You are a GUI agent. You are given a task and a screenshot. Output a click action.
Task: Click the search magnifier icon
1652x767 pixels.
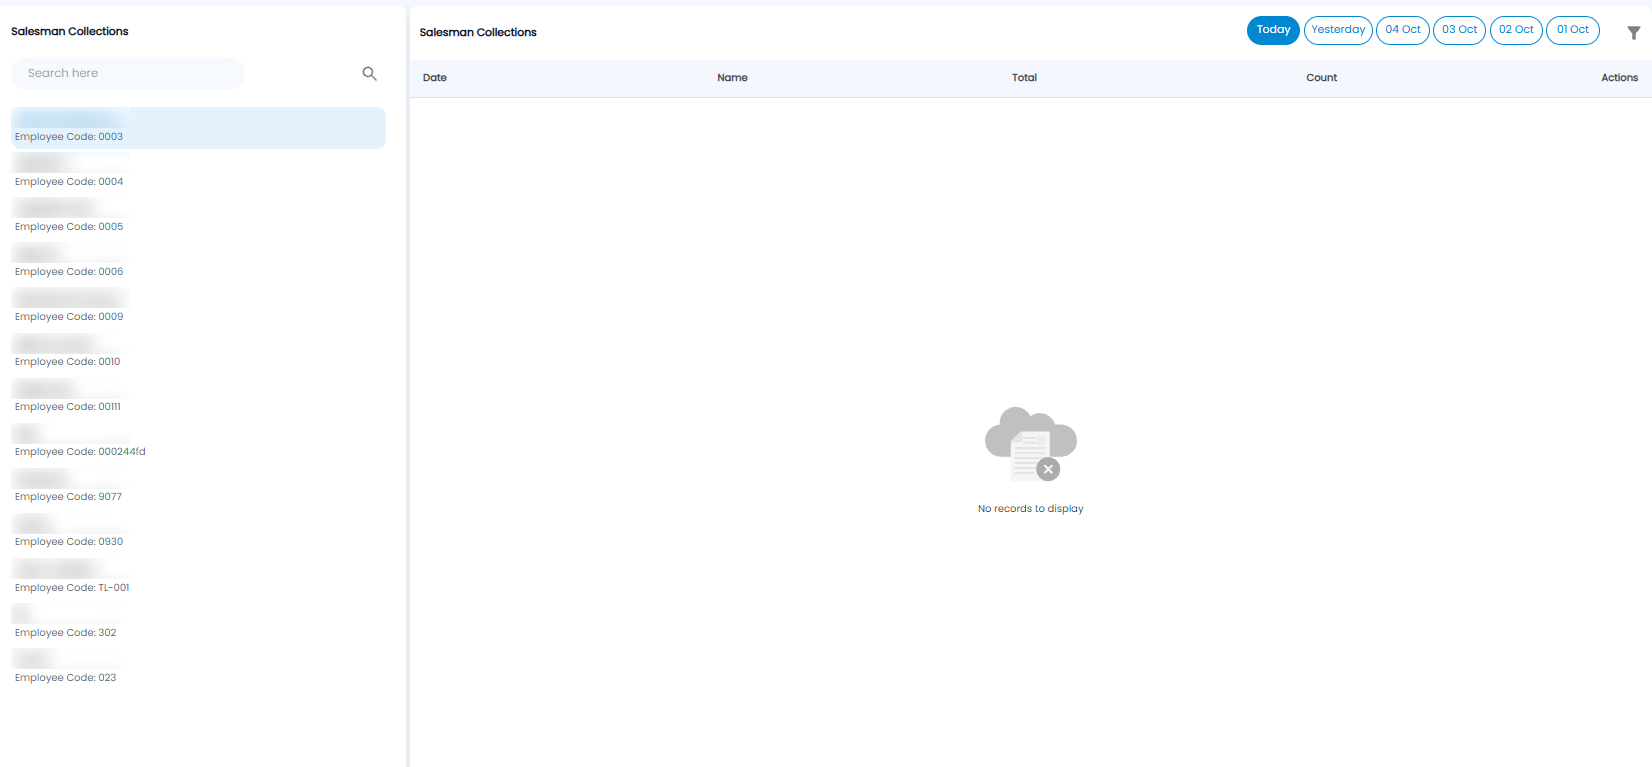pyautogui.click(x=369, y=73)
